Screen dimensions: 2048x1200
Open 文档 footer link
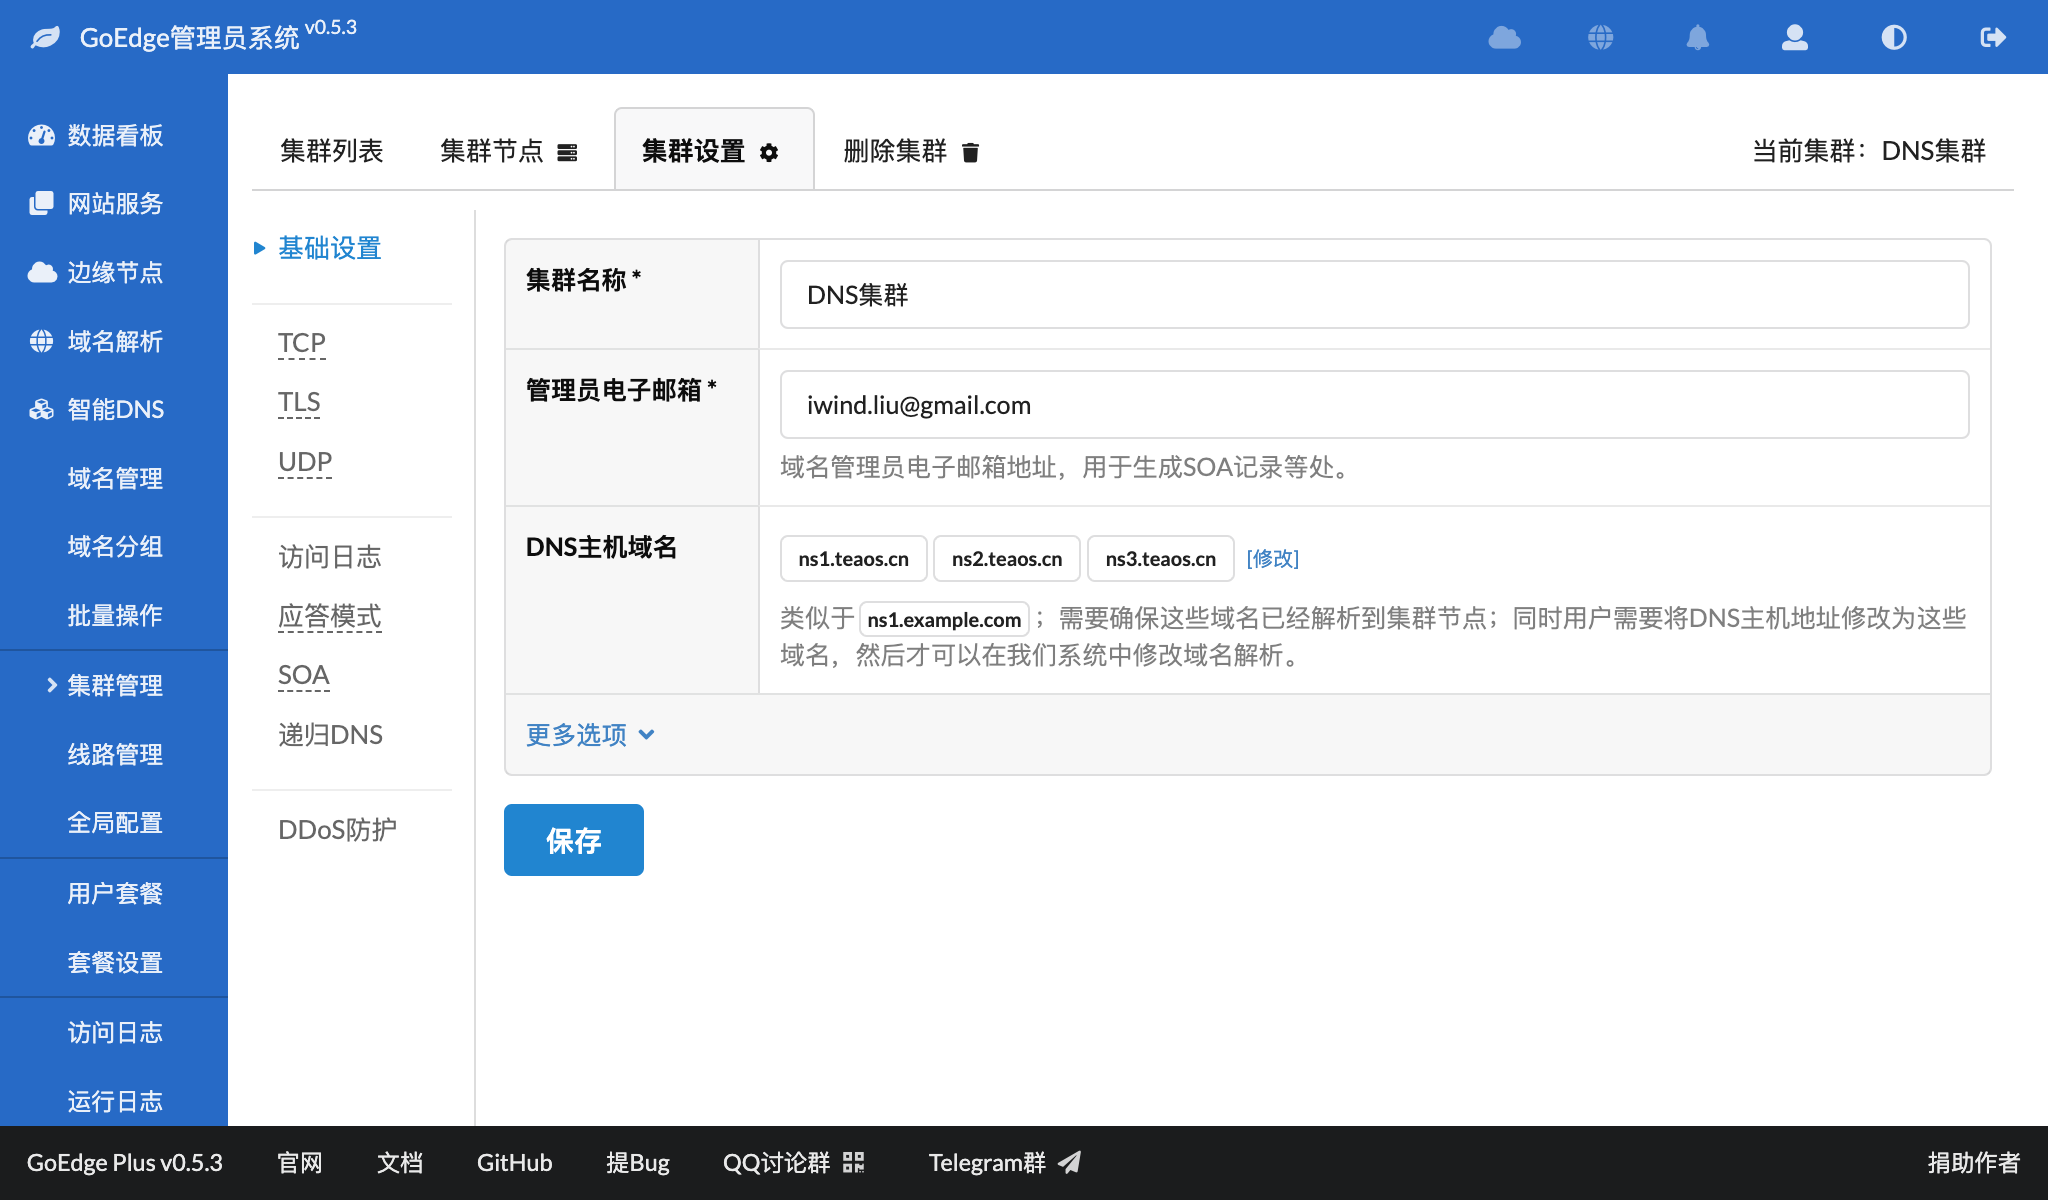coord(400,1163)
